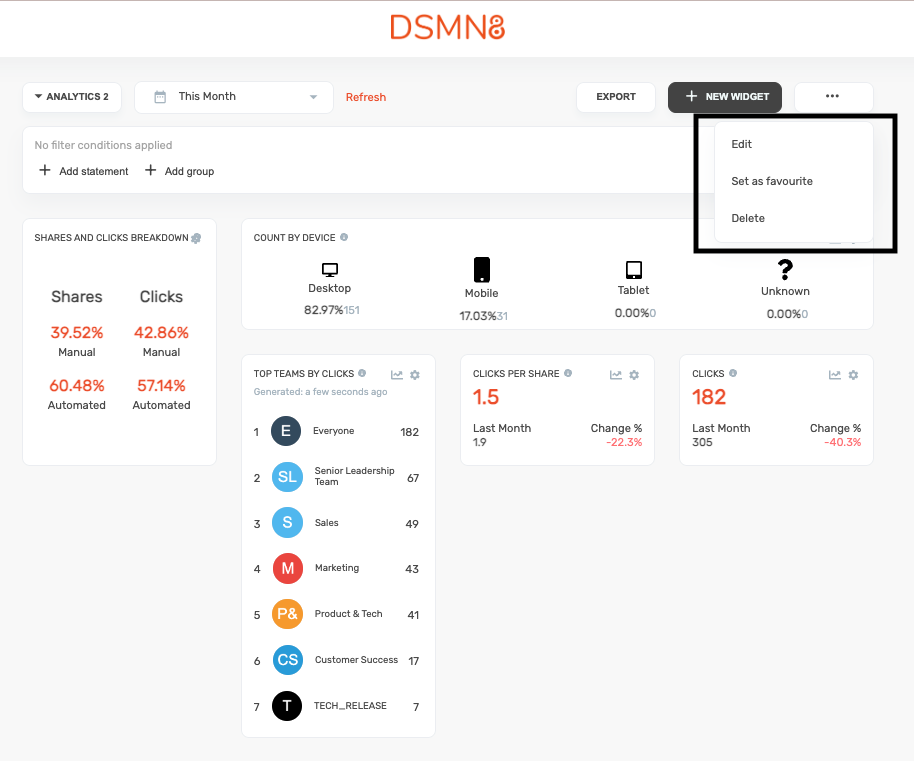Select the Senior Leadership Team name

point(354,476)
